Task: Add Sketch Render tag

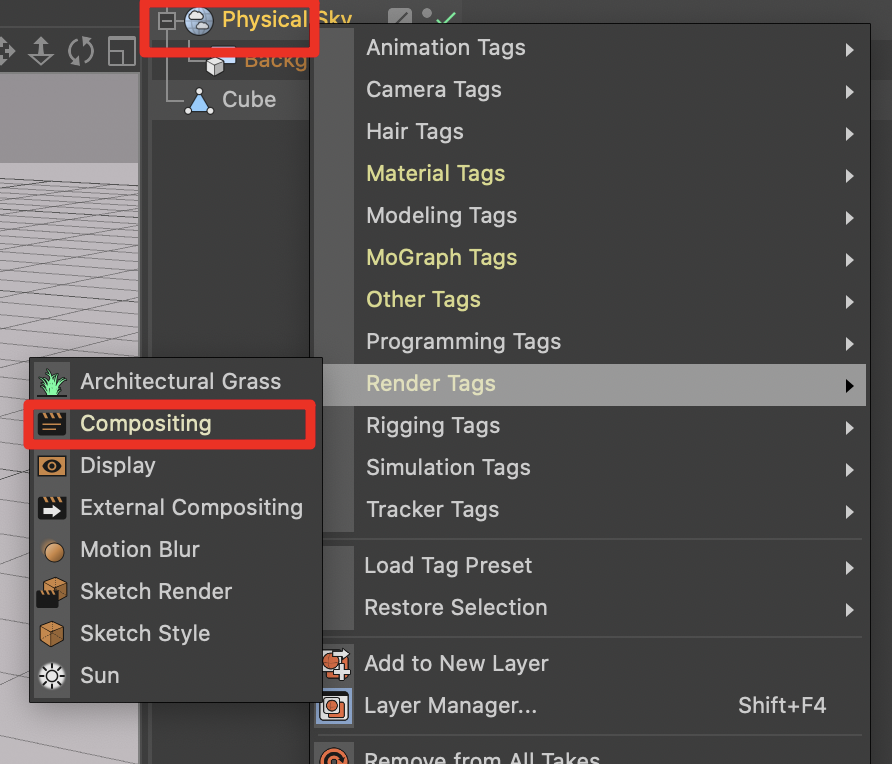Action: [x=176, y=592]
